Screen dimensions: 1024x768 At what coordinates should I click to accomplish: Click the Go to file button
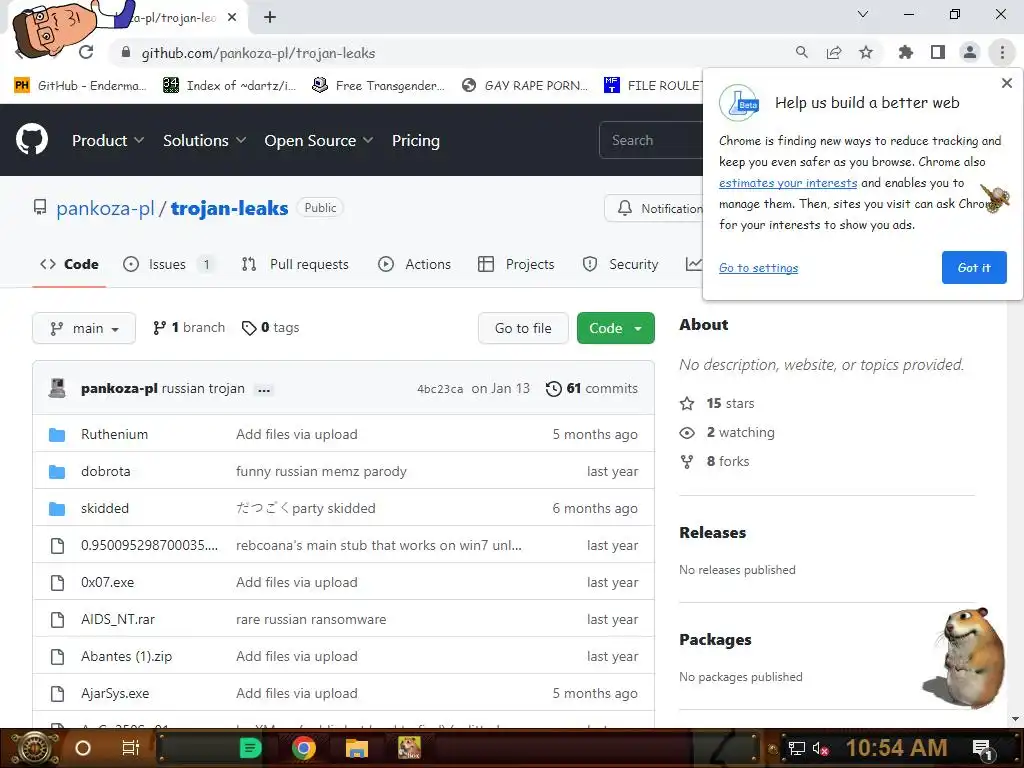523,328
